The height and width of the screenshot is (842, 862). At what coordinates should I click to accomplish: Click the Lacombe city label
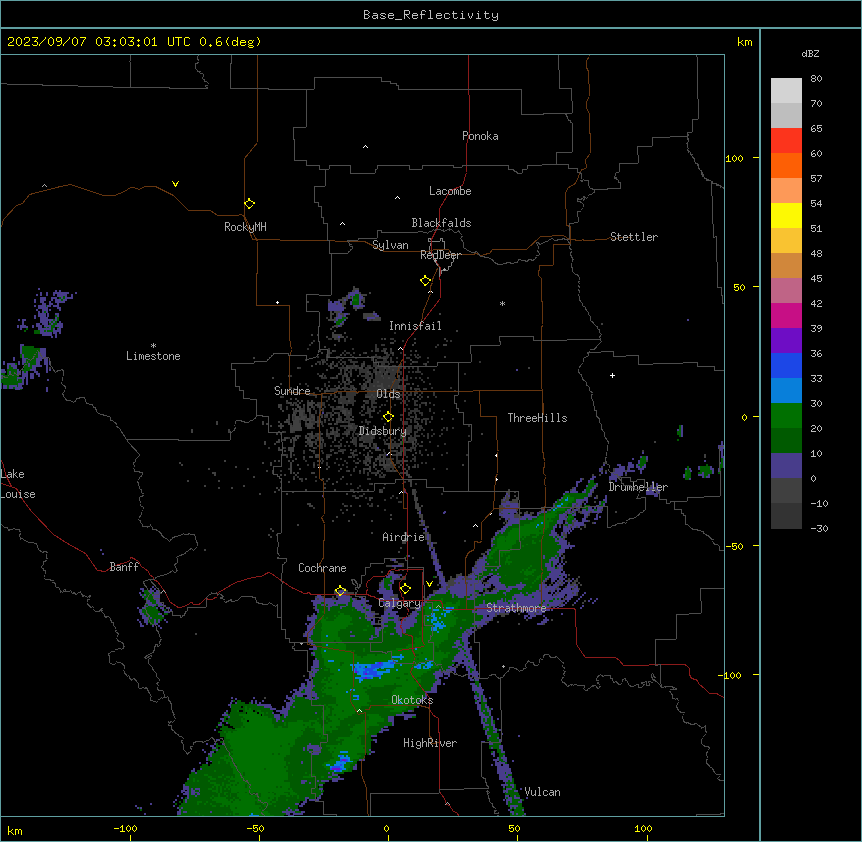point(450,191)
